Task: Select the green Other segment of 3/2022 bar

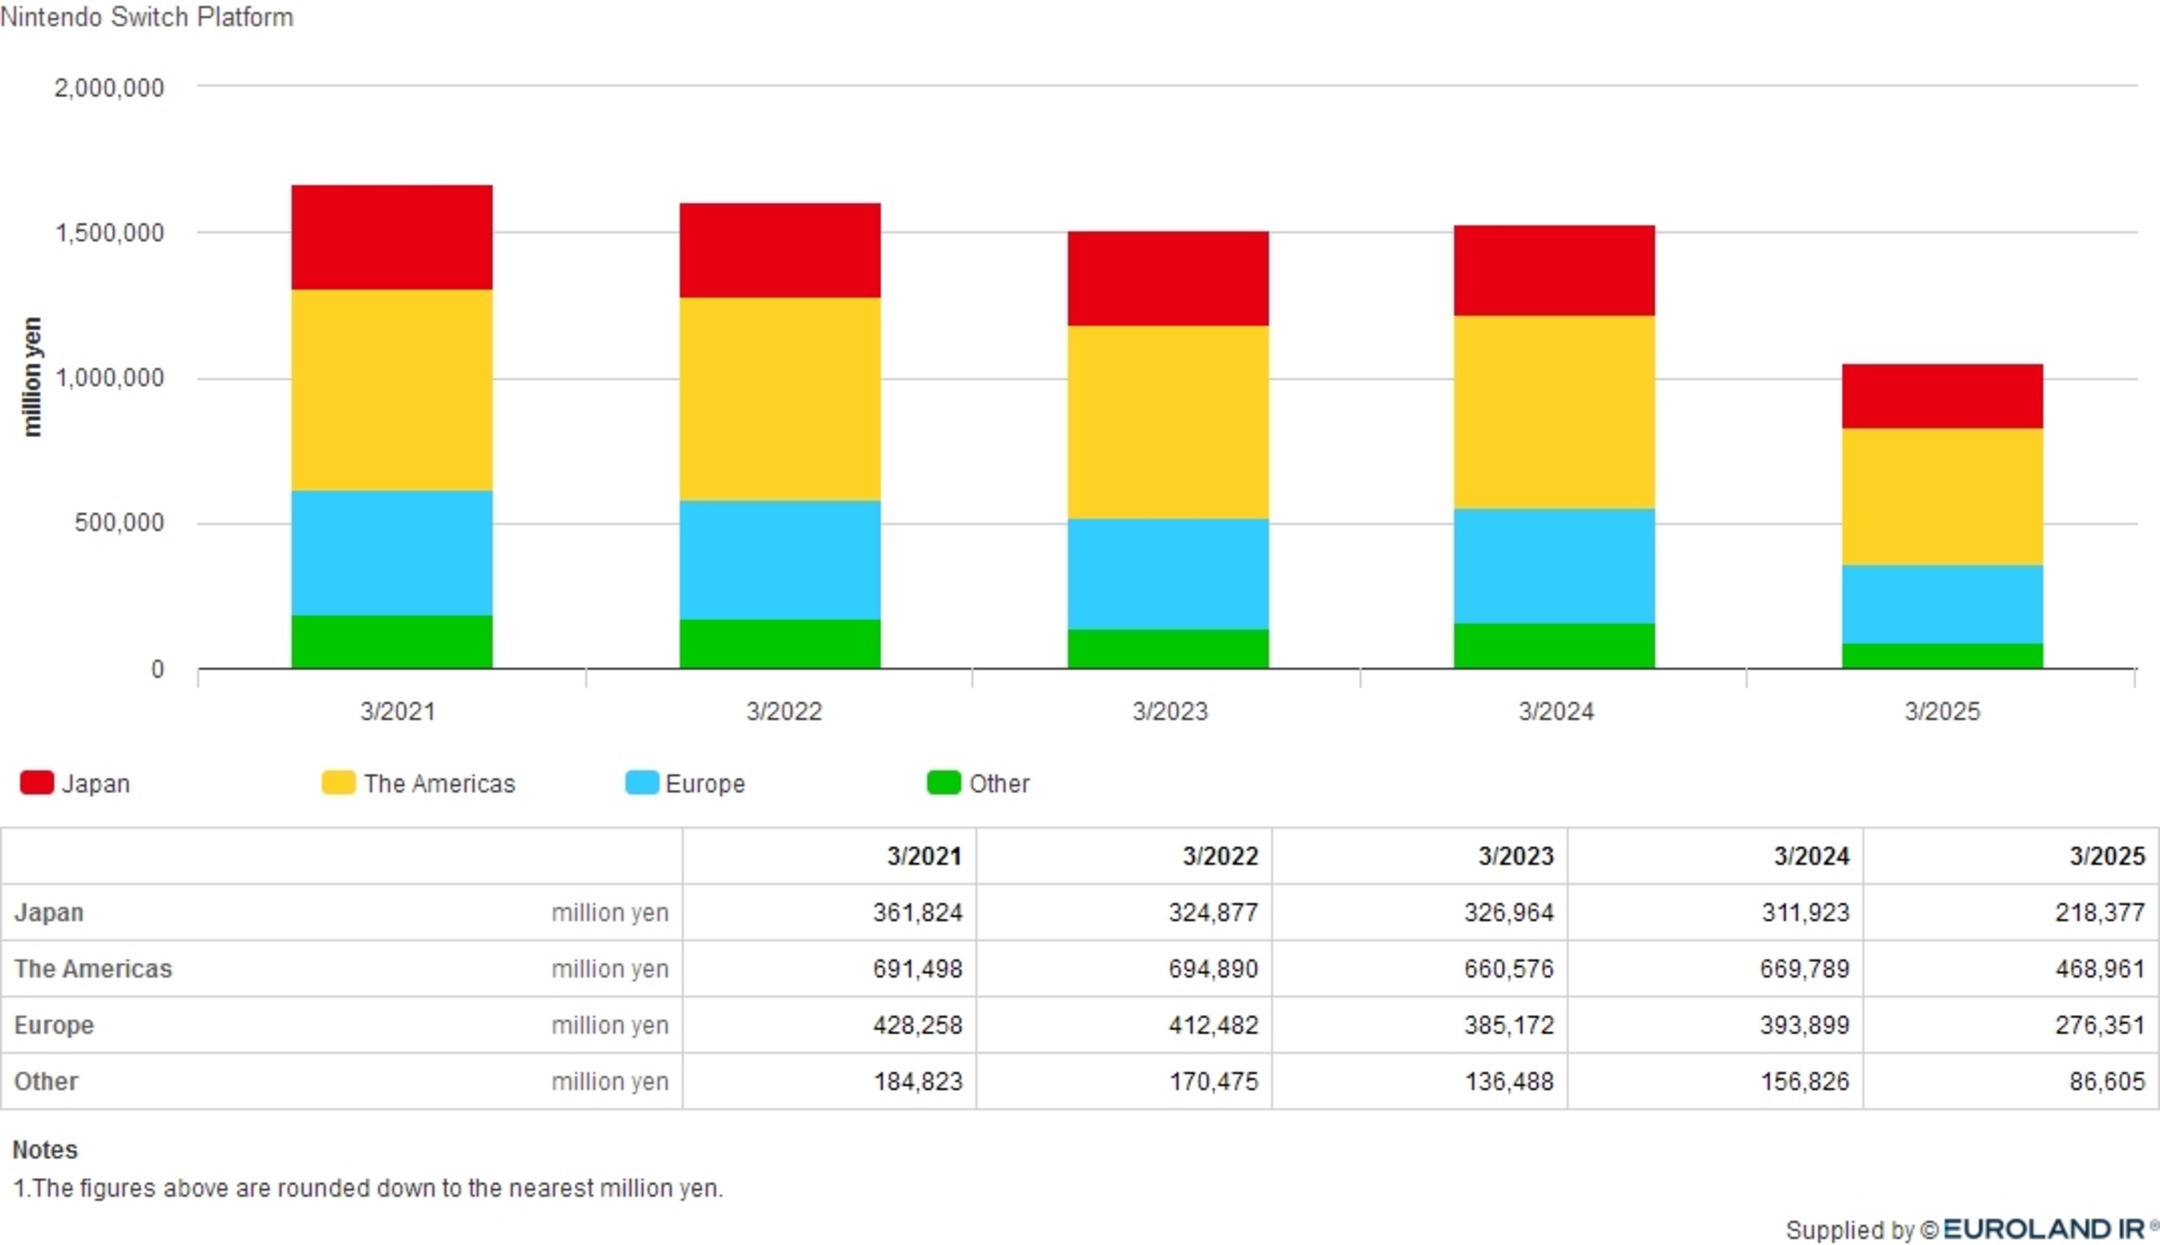Action: [x=780, y=644]
